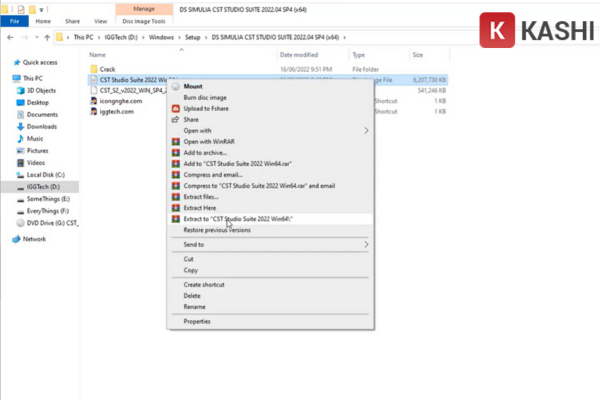Open Downloads in navigation pane

click(x=42, y=127)
